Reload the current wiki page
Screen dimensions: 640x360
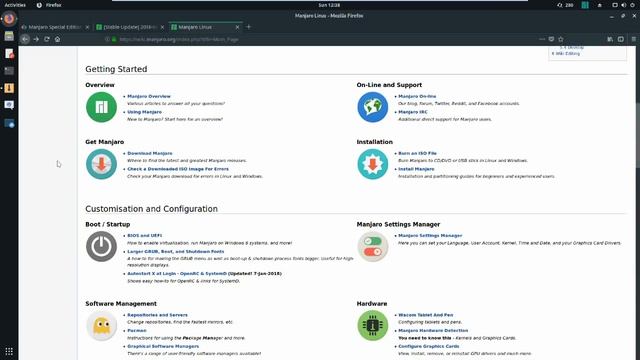[47, 39]
